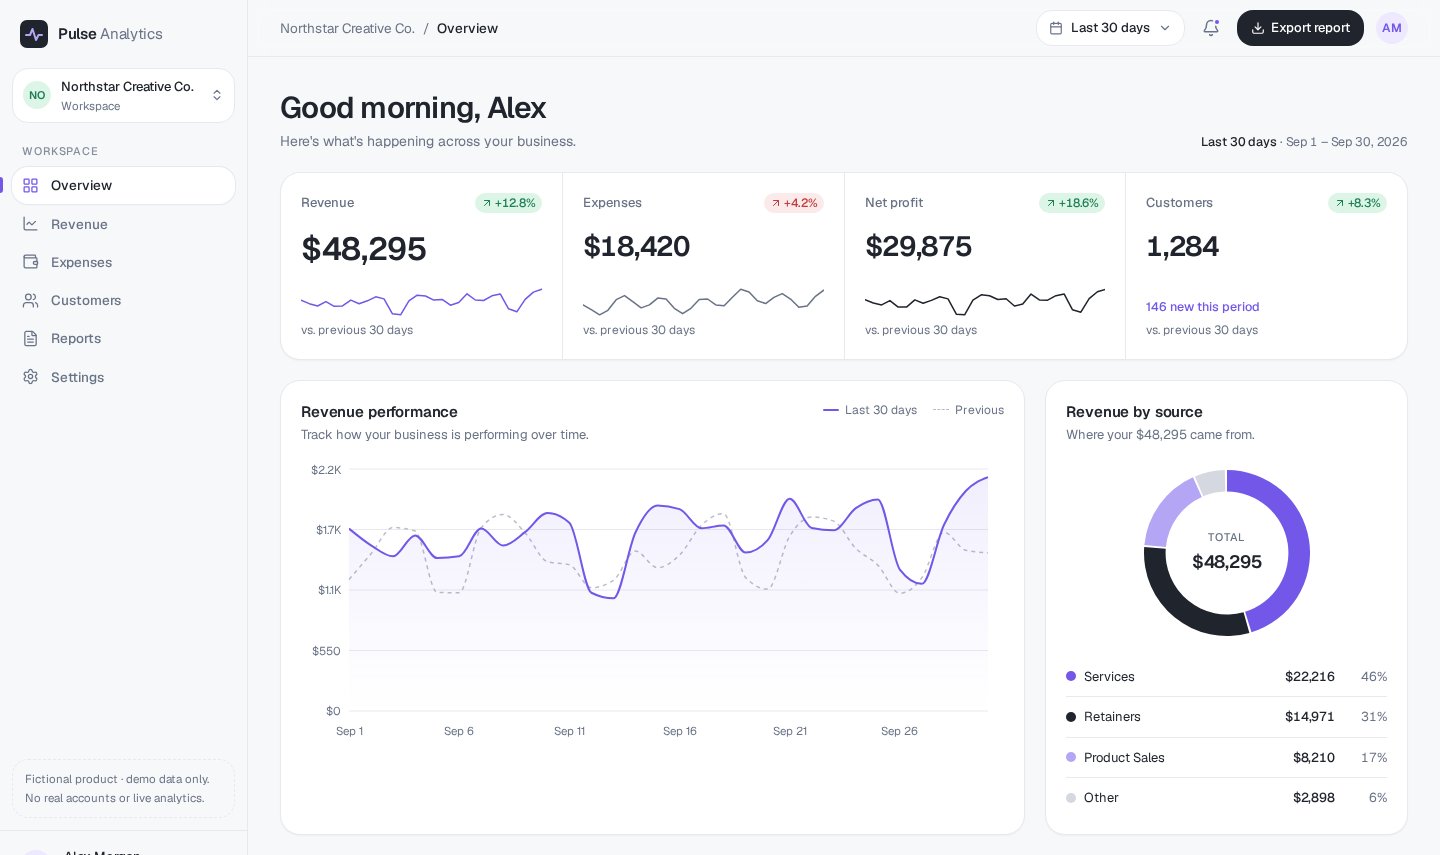Click the $29,875 Net profit value
This screenshot has height=855, width=1440.
pos(918,246)
